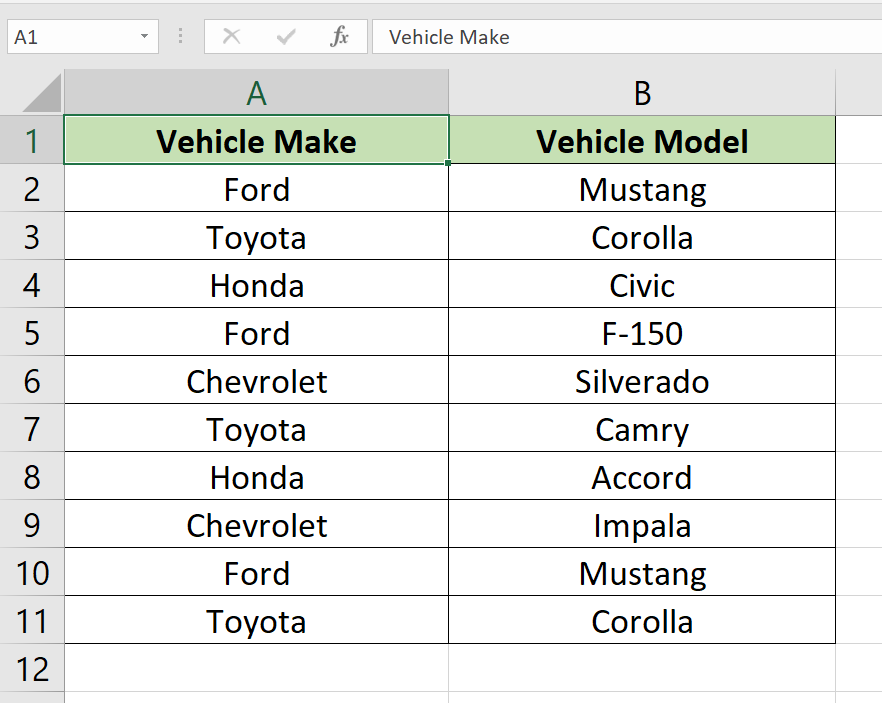
Task: Select the Toyota cell in row 7
Action: pos(256,428)
